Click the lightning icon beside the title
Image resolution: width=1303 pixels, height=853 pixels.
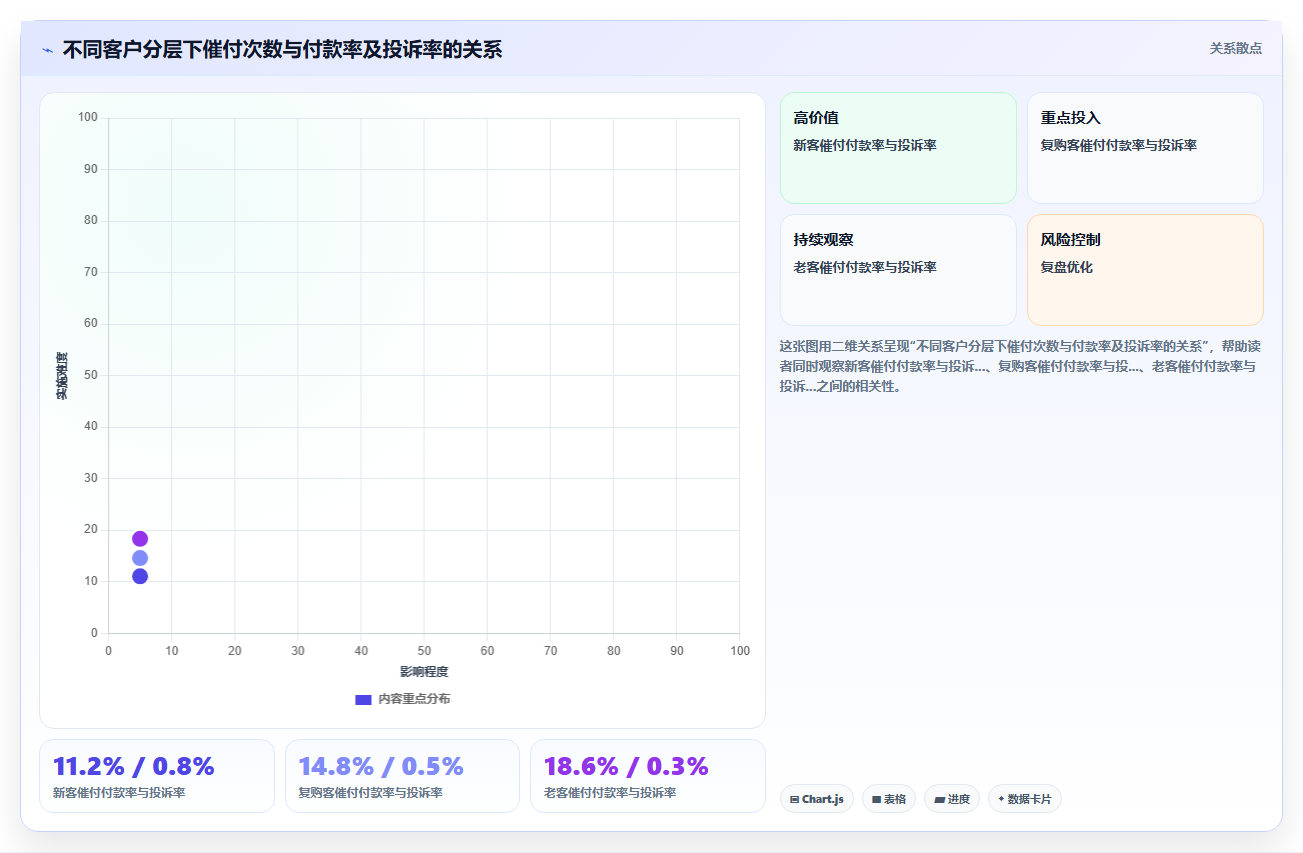(x=47, y=49)
